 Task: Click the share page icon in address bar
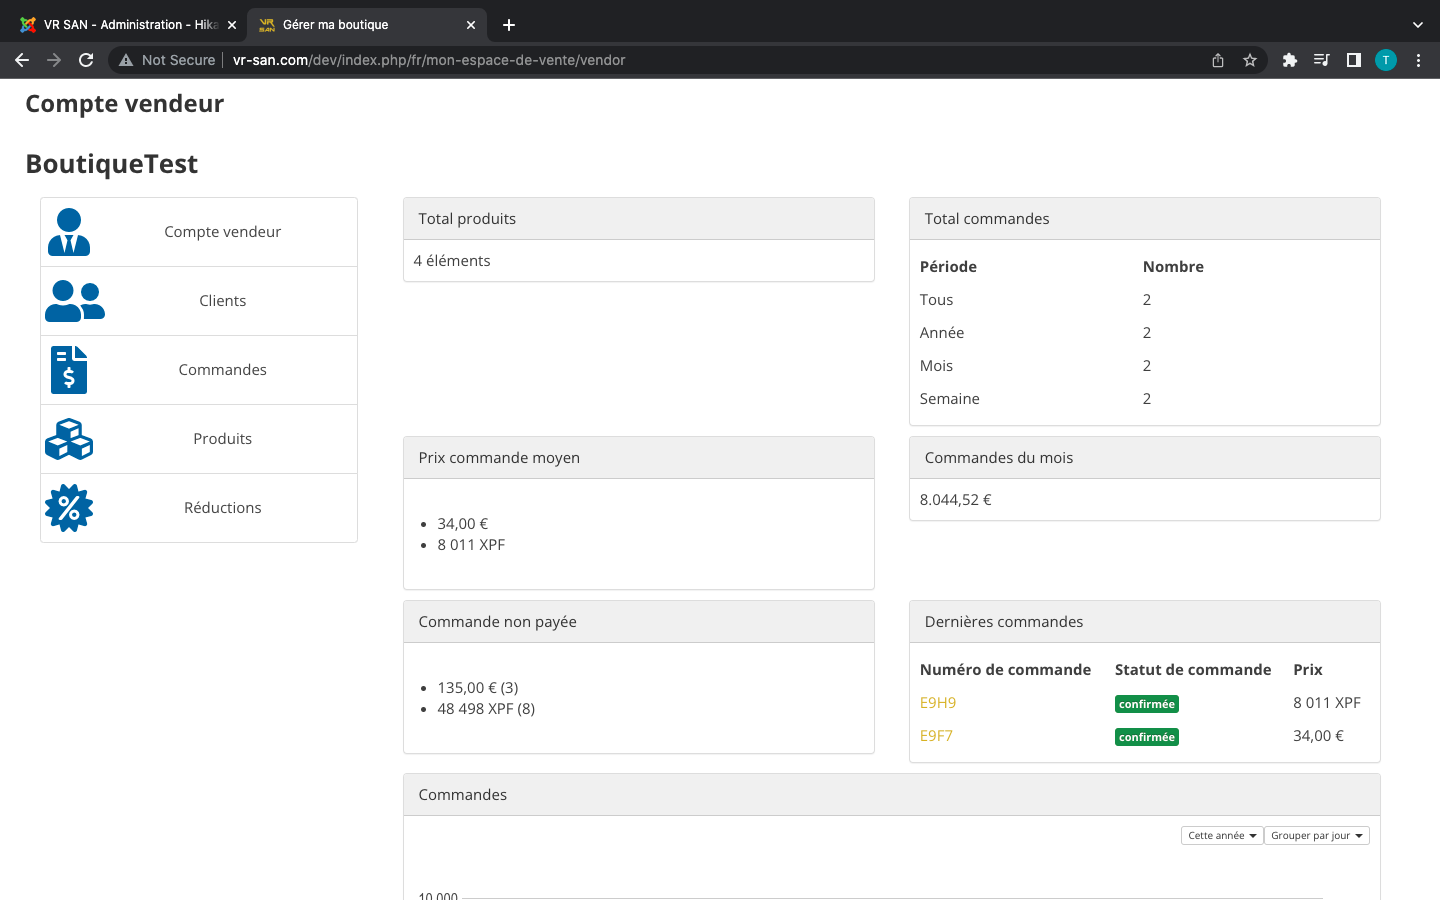click(x=1218, y=60)
